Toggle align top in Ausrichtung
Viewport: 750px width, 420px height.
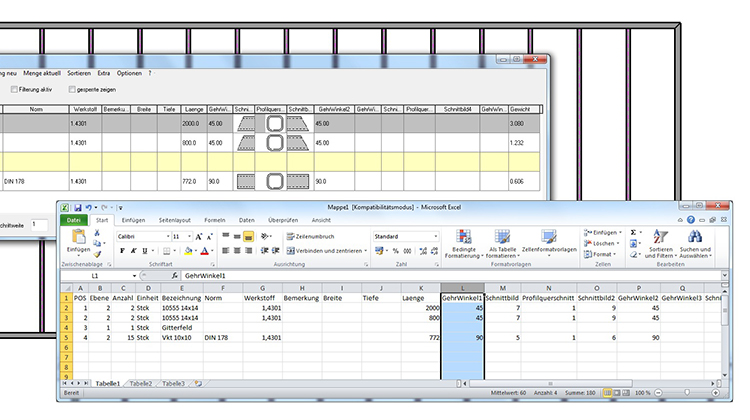pos(226,236)
